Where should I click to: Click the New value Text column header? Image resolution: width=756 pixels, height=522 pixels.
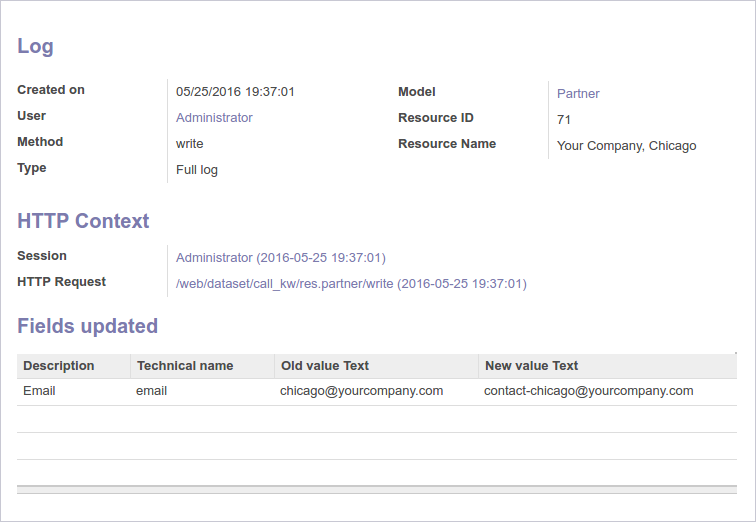click(x=531, y=366)
